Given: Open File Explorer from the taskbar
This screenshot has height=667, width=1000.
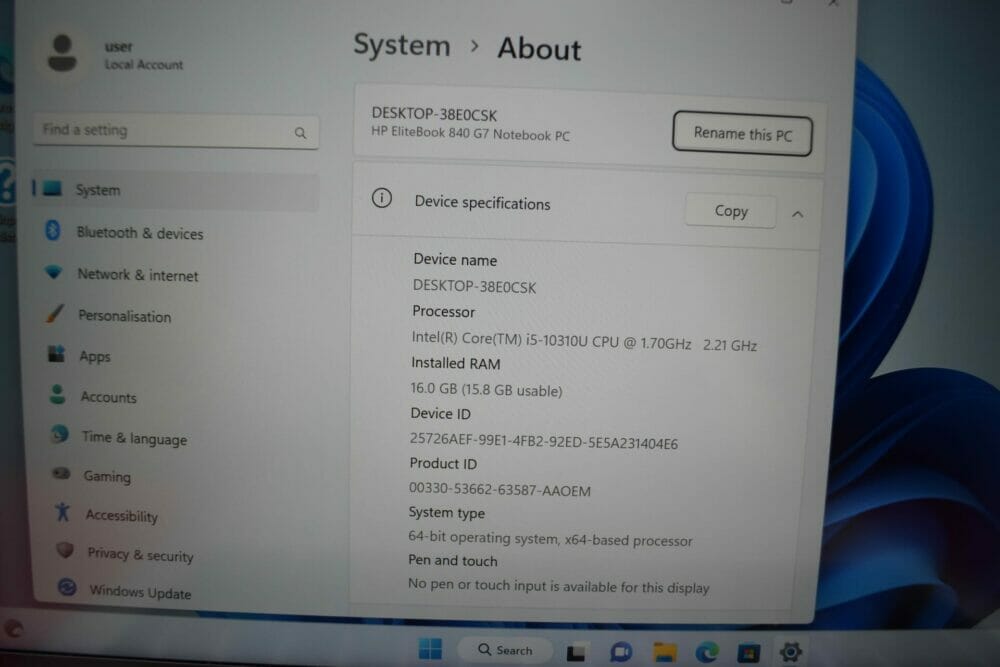Looking at the screenshot, I should click(x=665, y=652).
